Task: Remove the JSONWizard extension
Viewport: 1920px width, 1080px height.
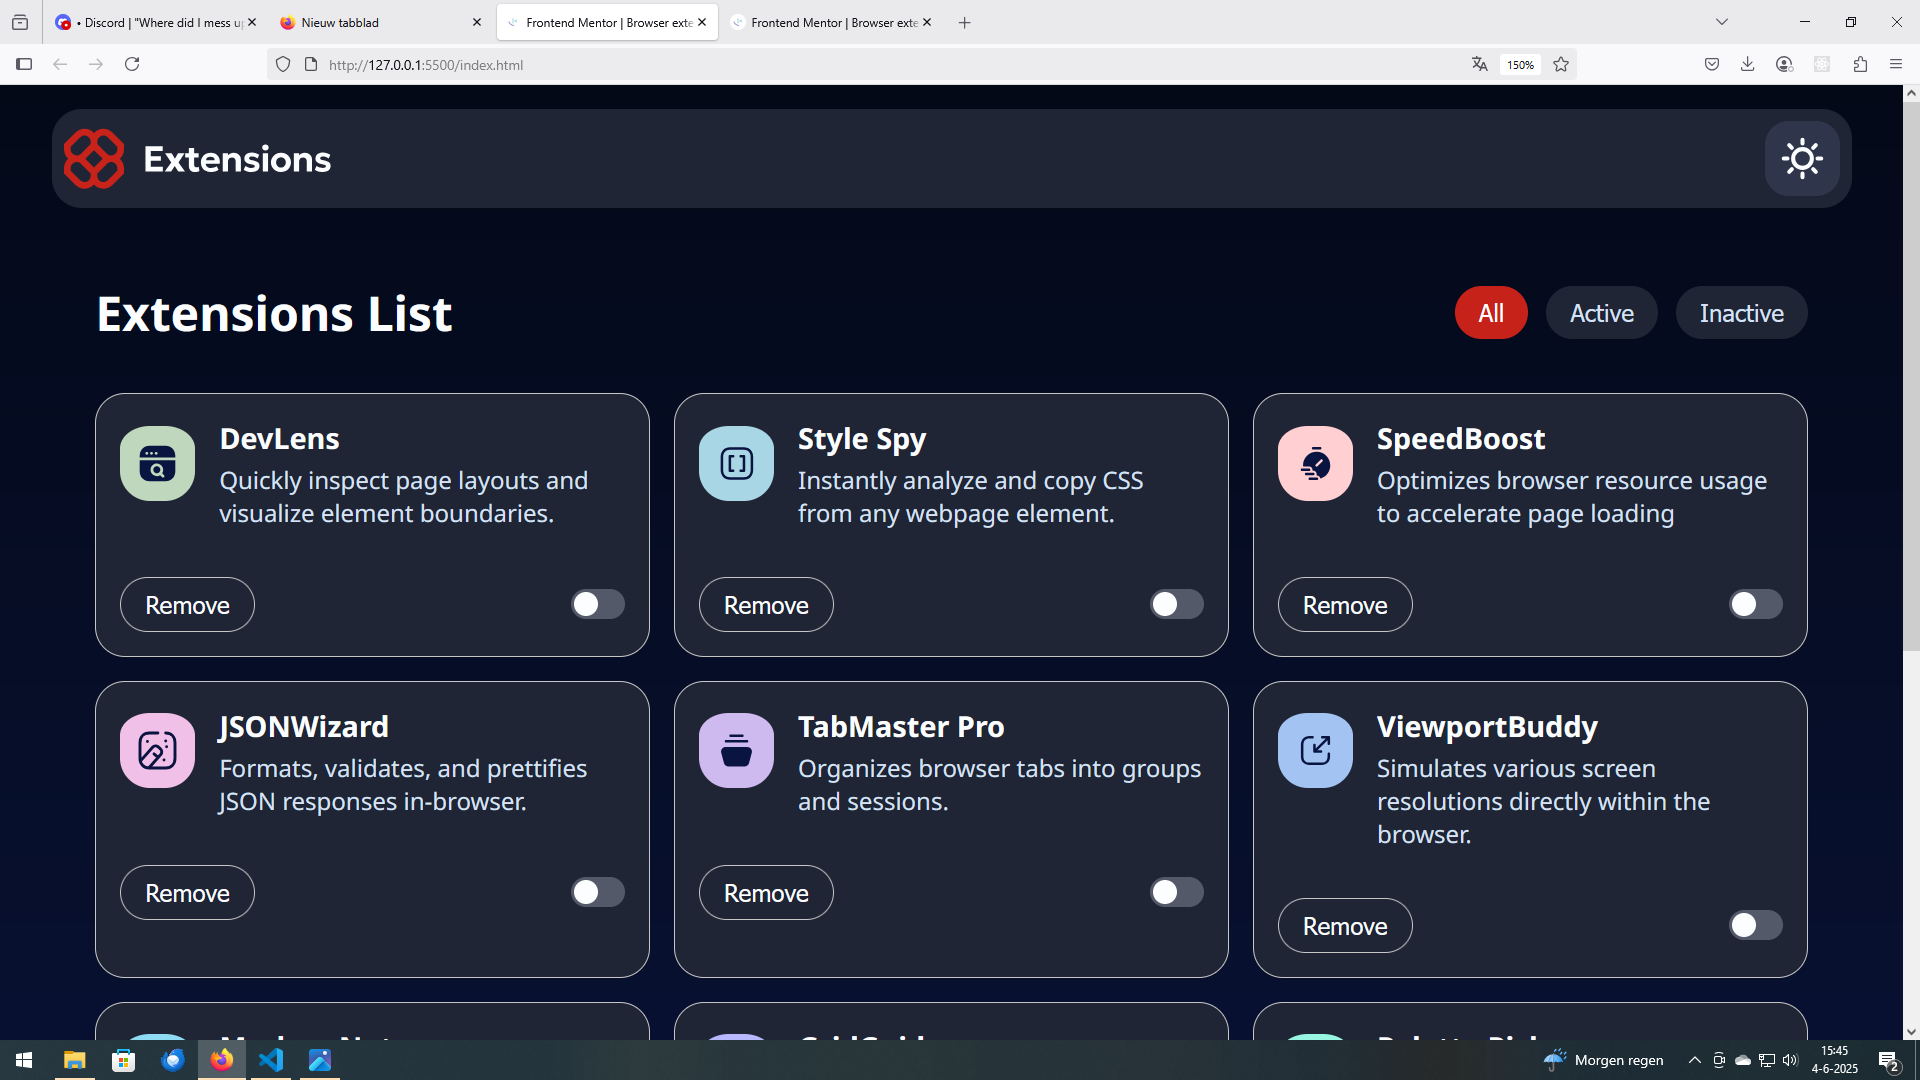Action: 187,893
